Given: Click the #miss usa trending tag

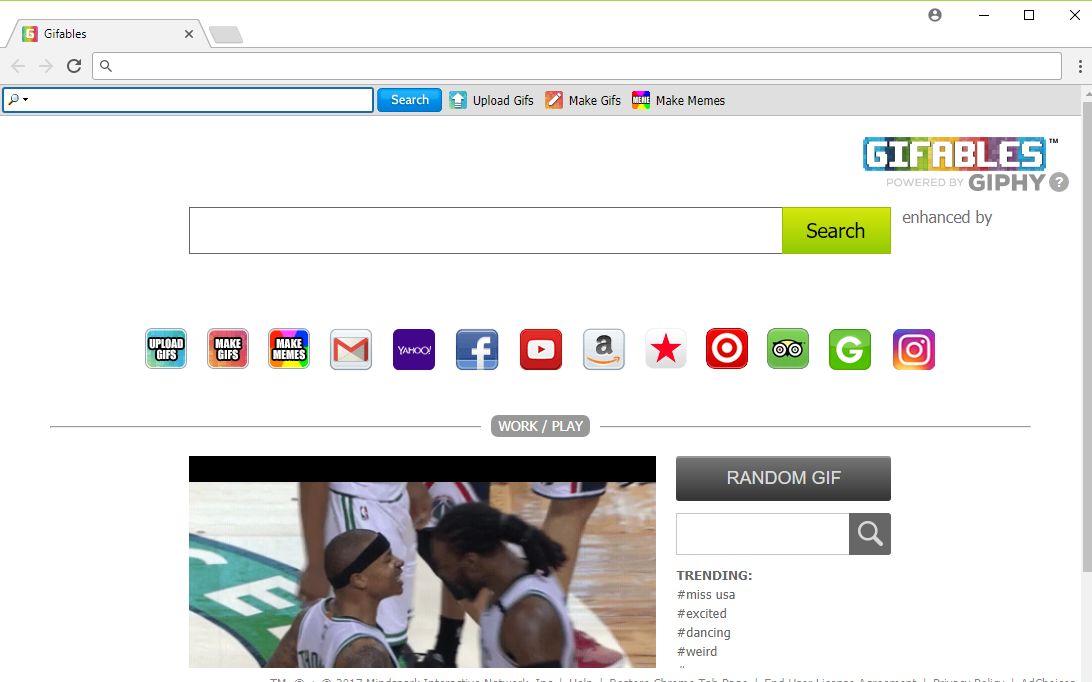Looking at the screenshot, I should 705,594.
